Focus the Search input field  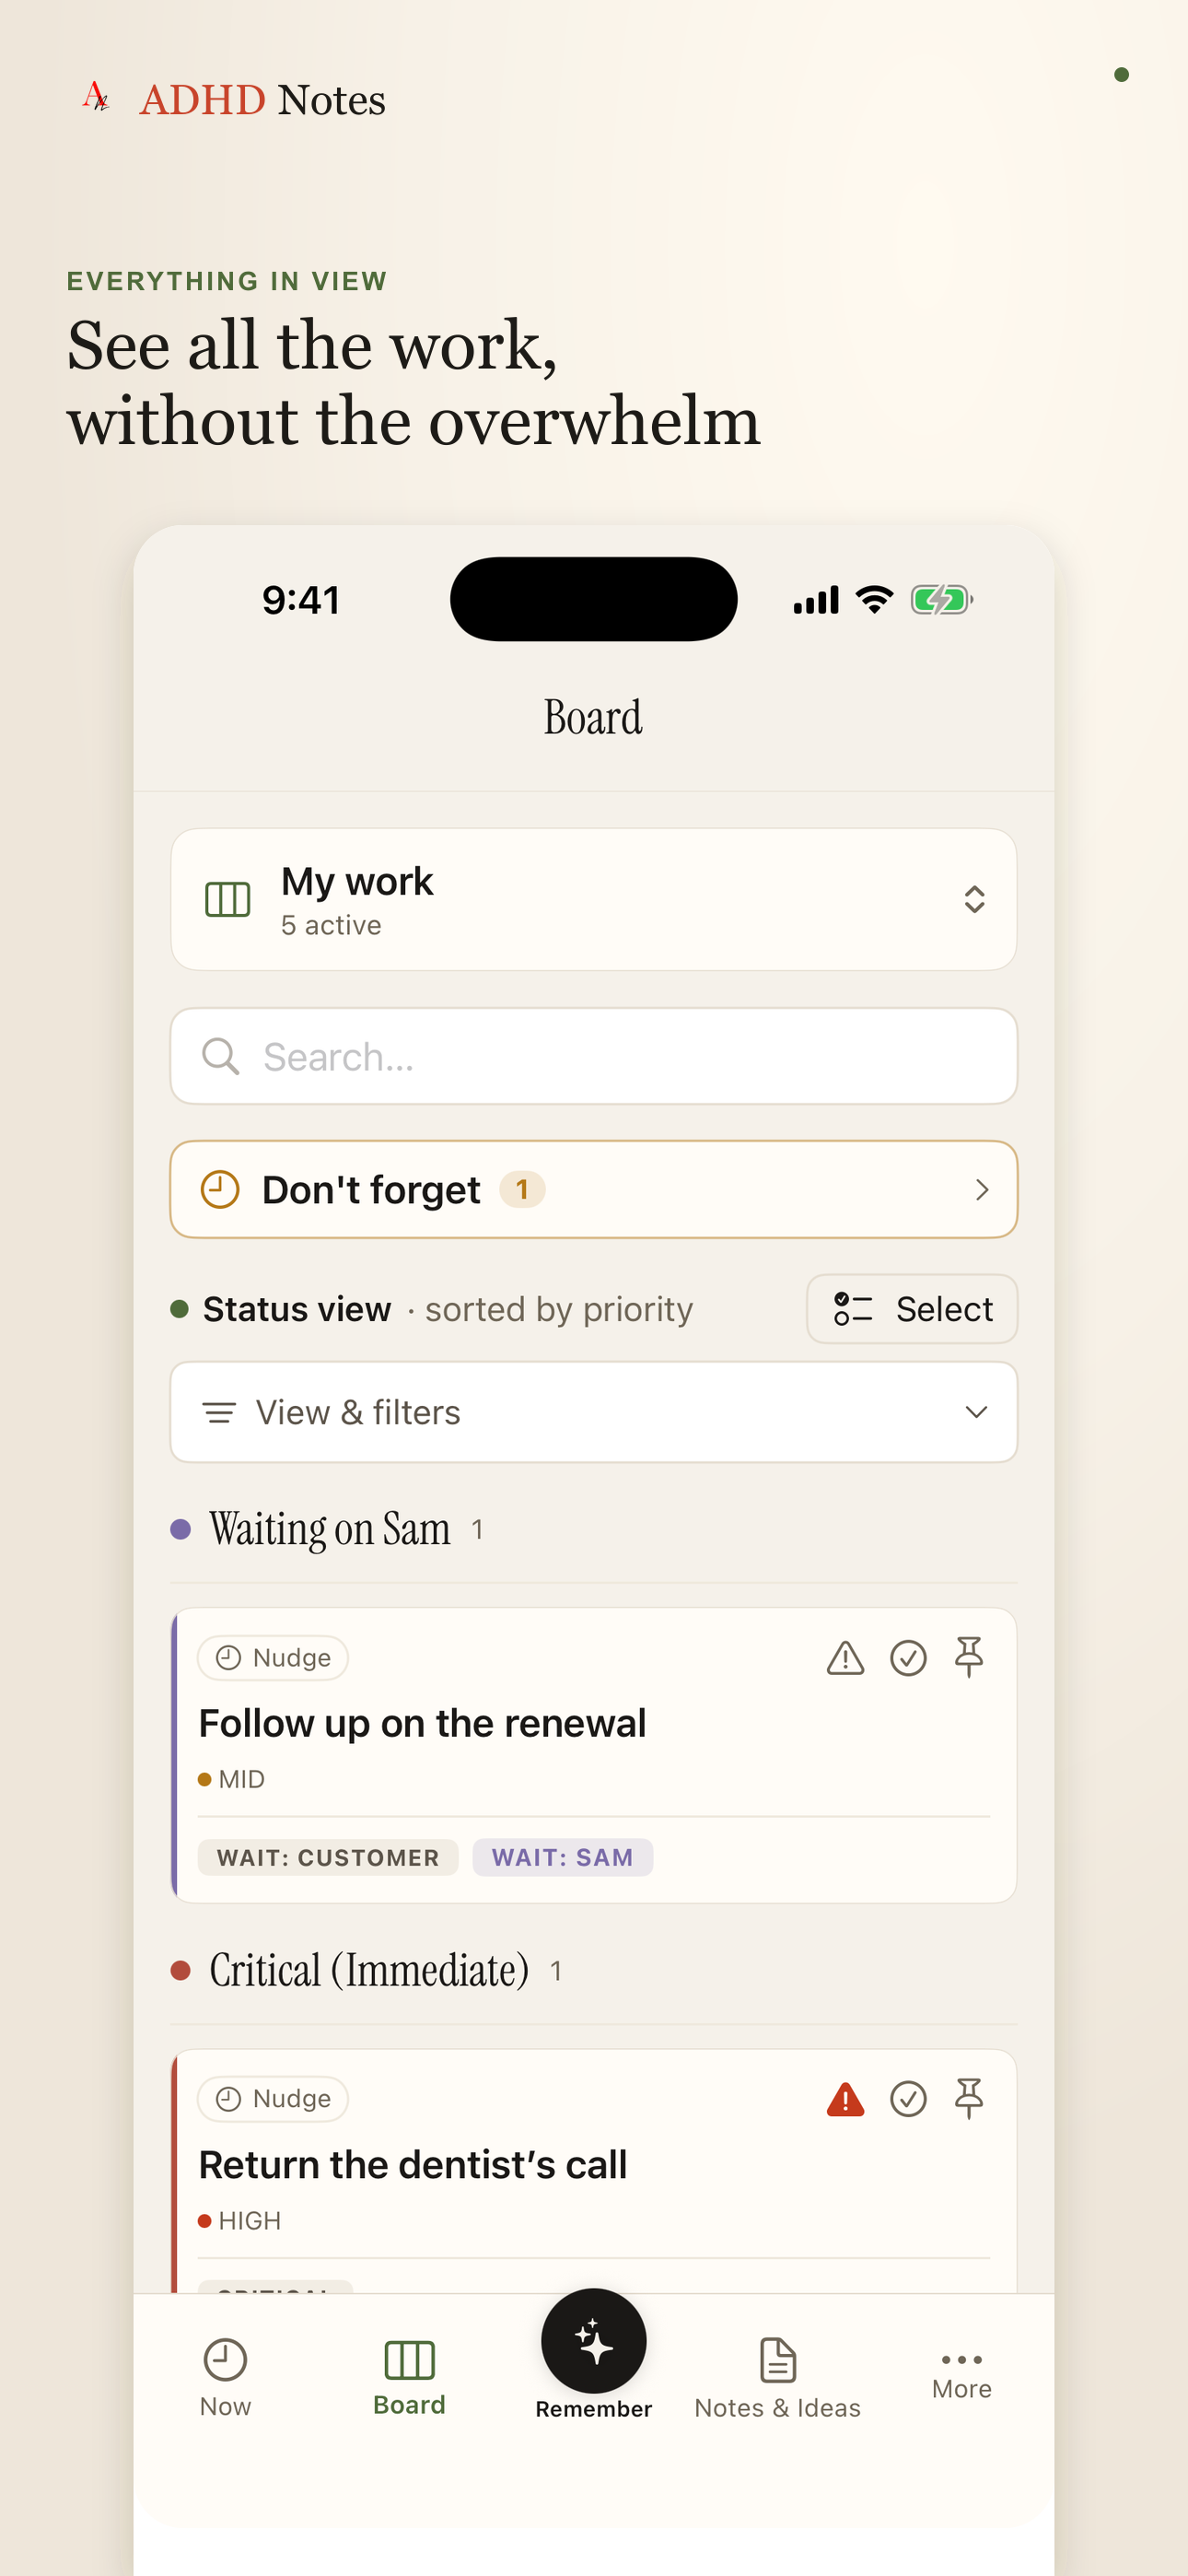coord(594,1056)
